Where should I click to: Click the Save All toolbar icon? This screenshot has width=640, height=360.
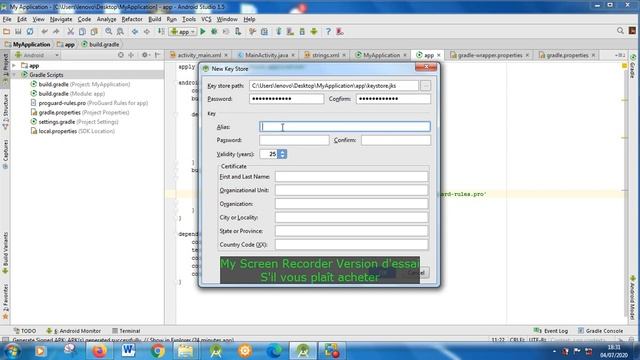(18, 31)
